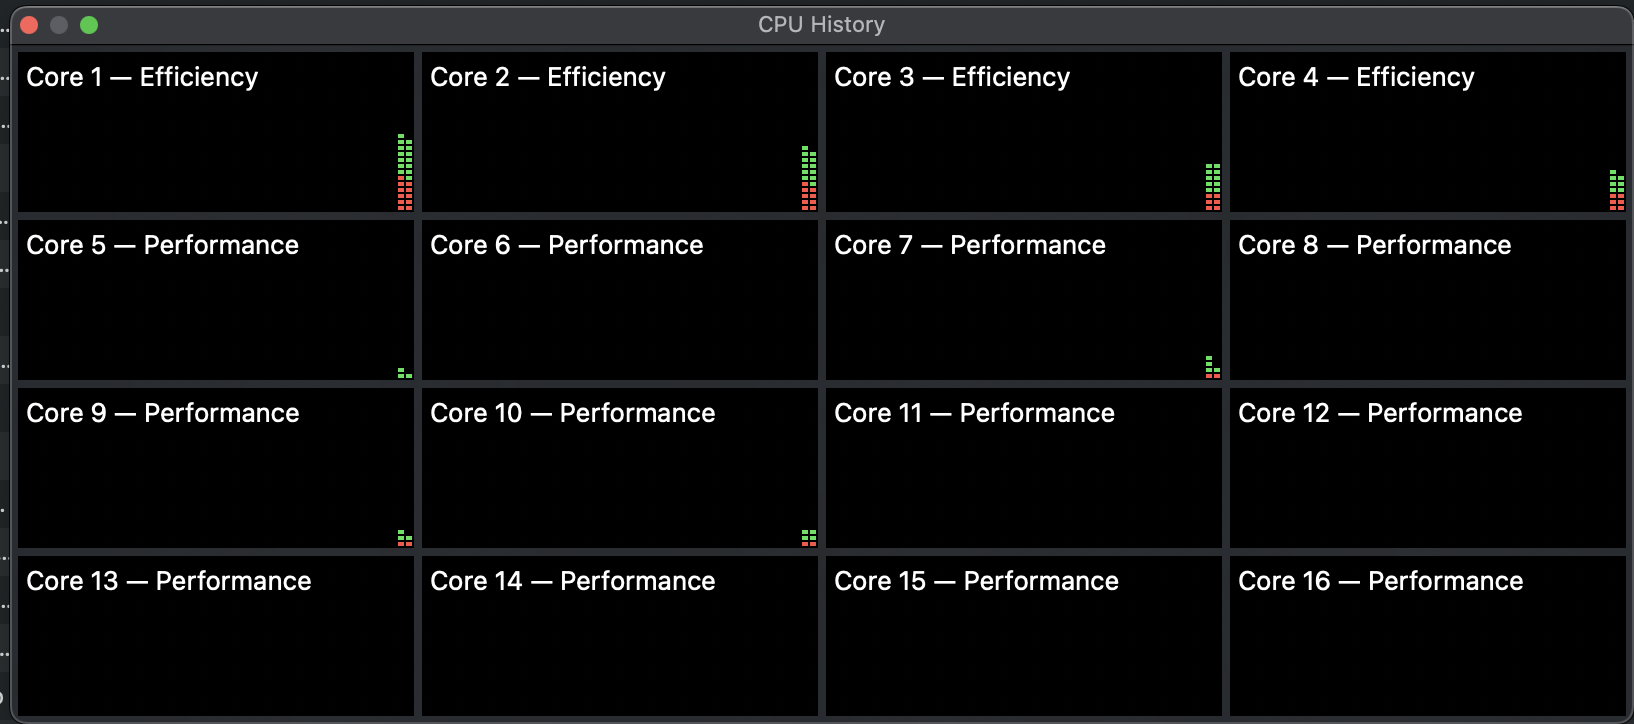1634x724 pixels.
Task: Click the Core 5 Performance graph panel
Action: pos(215,300)
